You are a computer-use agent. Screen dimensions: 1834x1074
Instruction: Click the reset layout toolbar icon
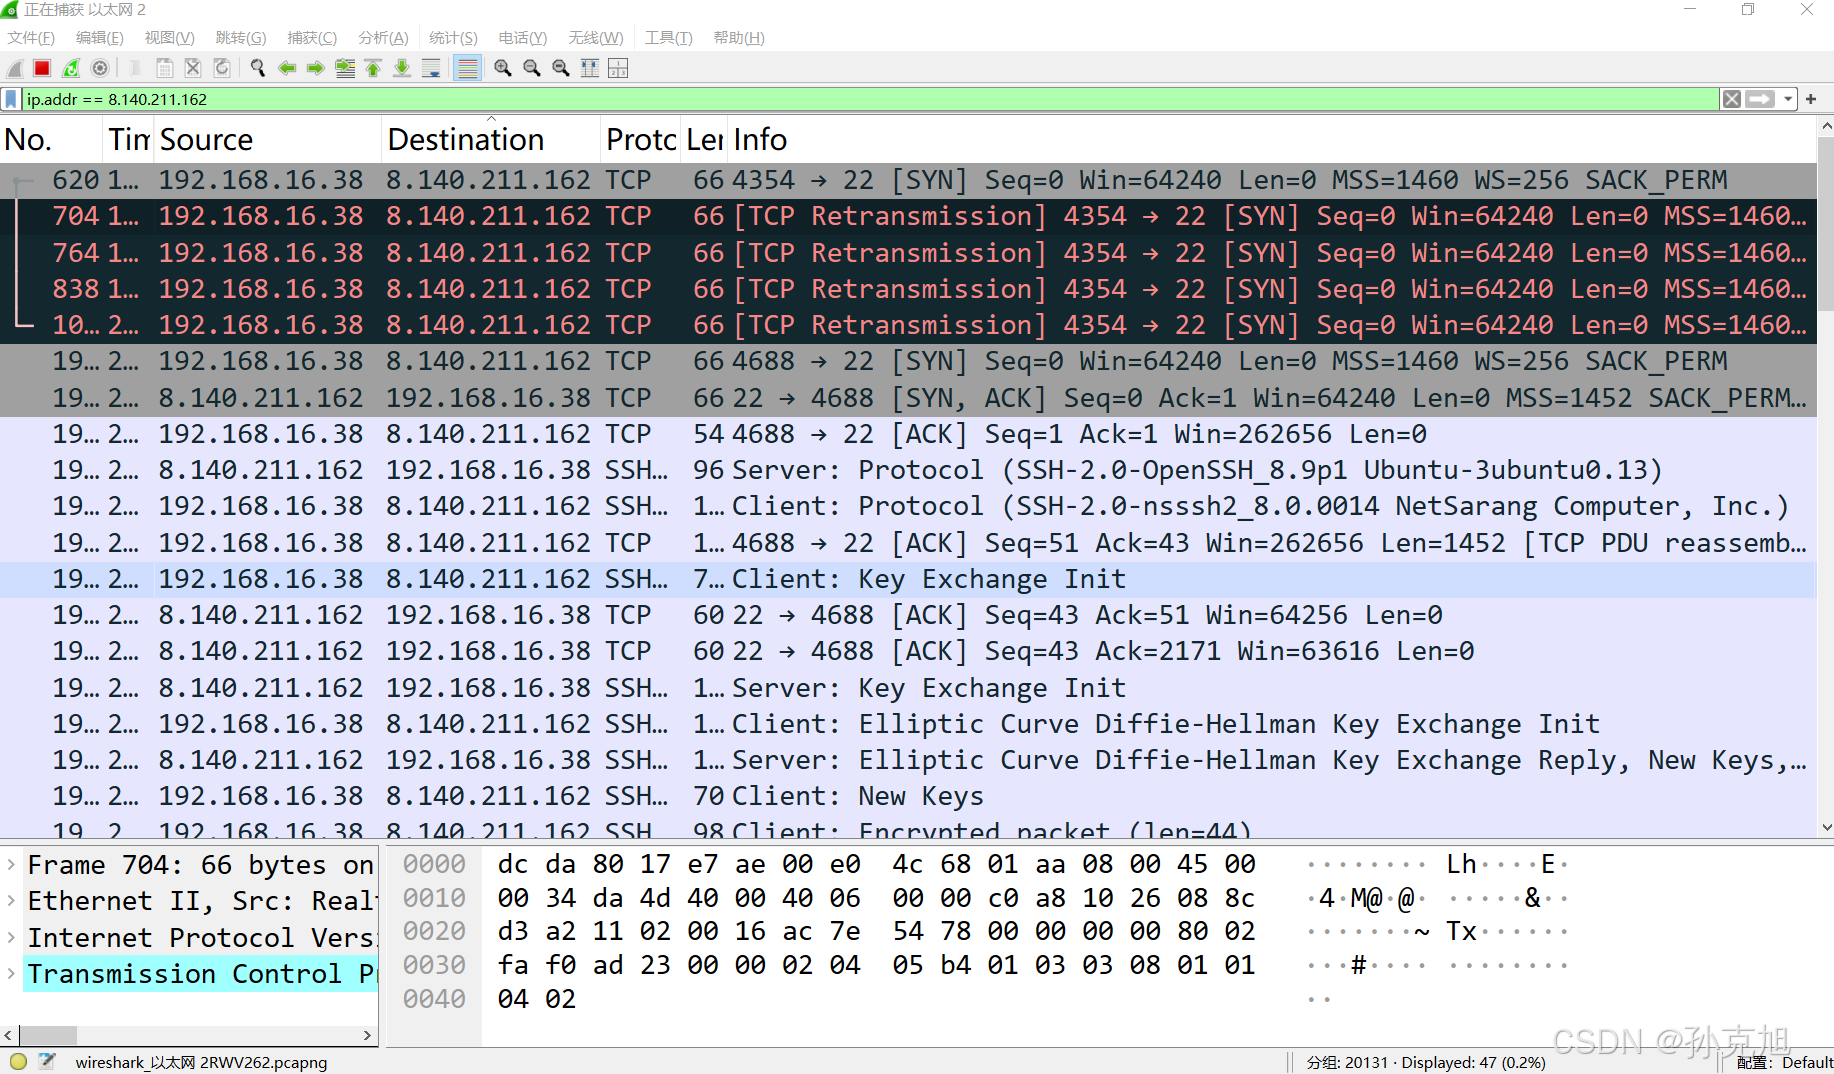618,68
